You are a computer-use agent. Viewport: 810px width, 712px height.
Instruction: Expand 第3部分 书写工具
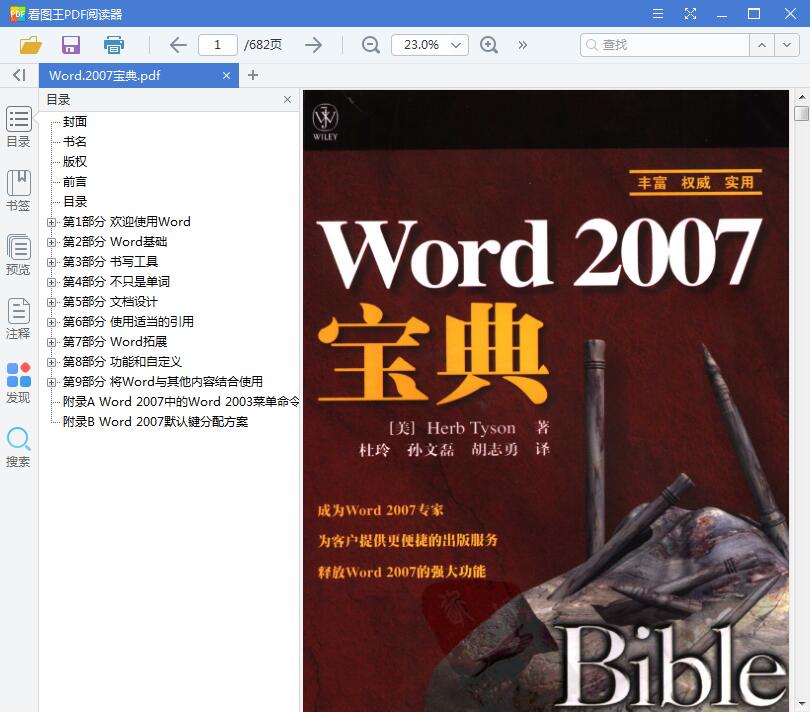[x=51, y=262]
